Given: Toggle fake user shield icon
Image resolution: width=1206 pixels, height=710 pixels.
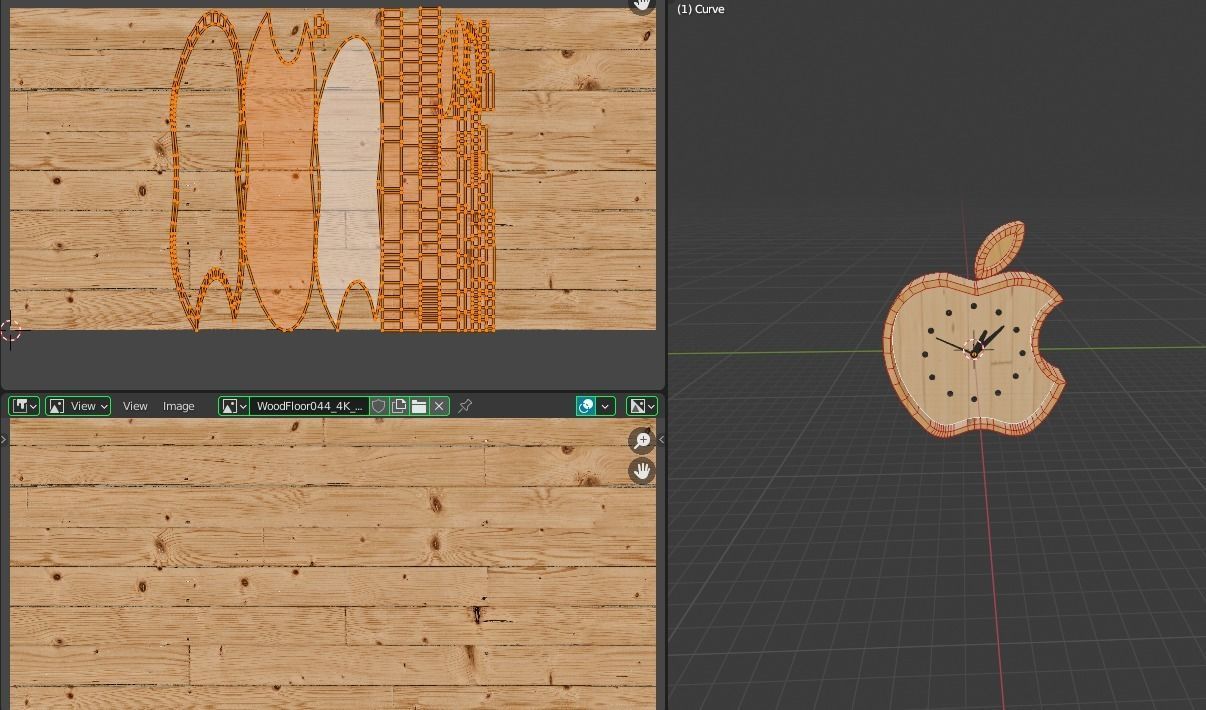Looking at the screenshot, I should pos(379,406).
